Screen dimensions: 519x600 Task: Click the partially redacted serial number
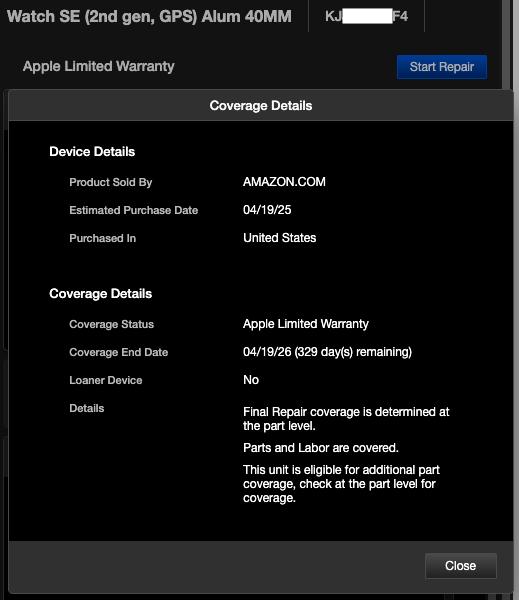[366, 16]
